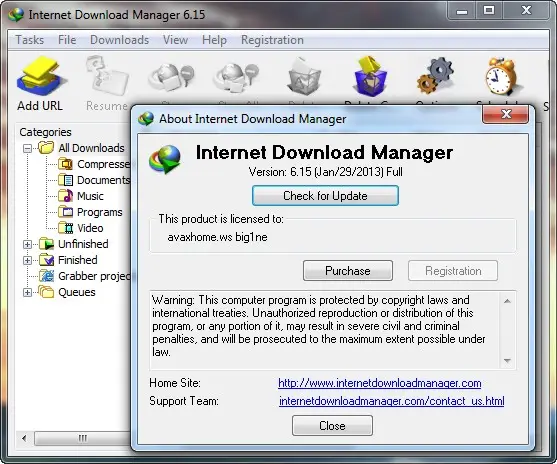Open the Registration menu
Screen dimensions: 557x464
(272, 40)
